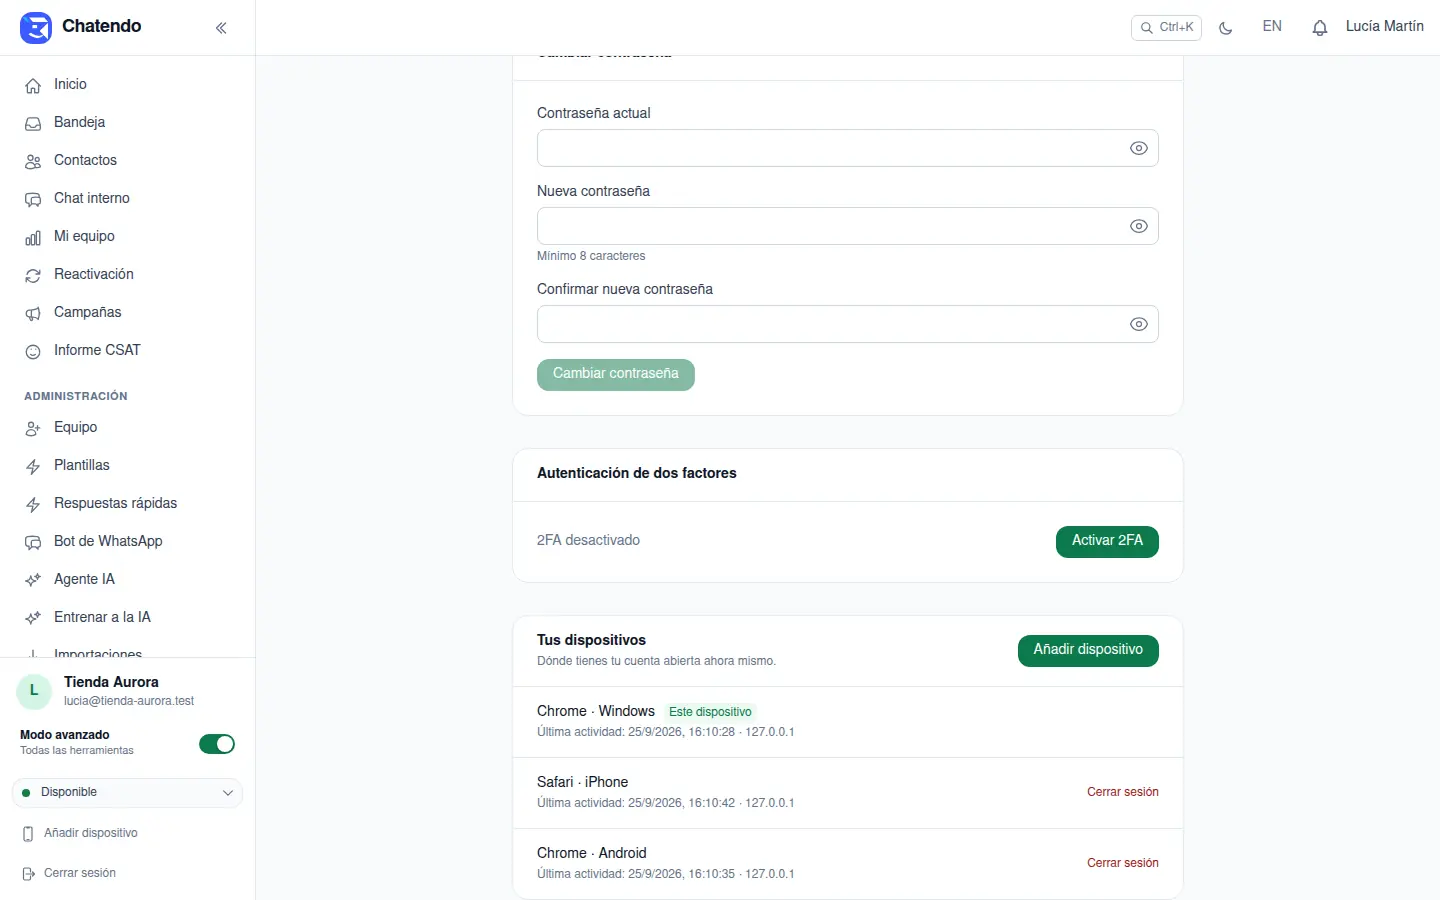Open notifications bell
The height and width of the screenshot is (900, 1440).
1320,28
